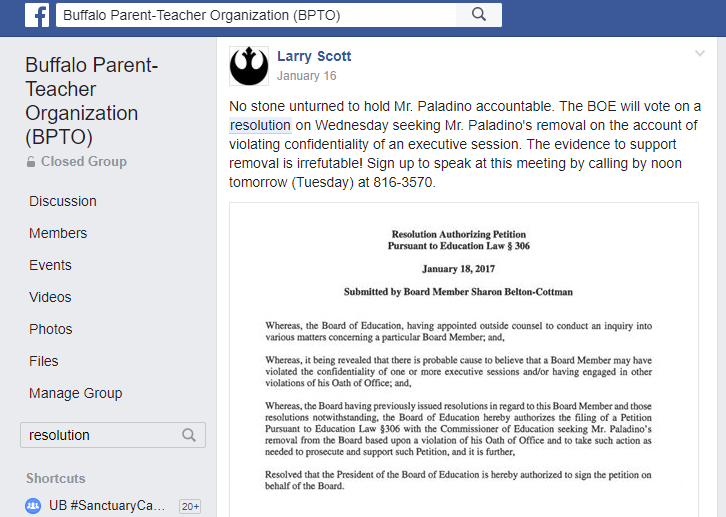Open the post options chevron
The width and height of the screenshot is (726, 517).
tap(700, 54)
